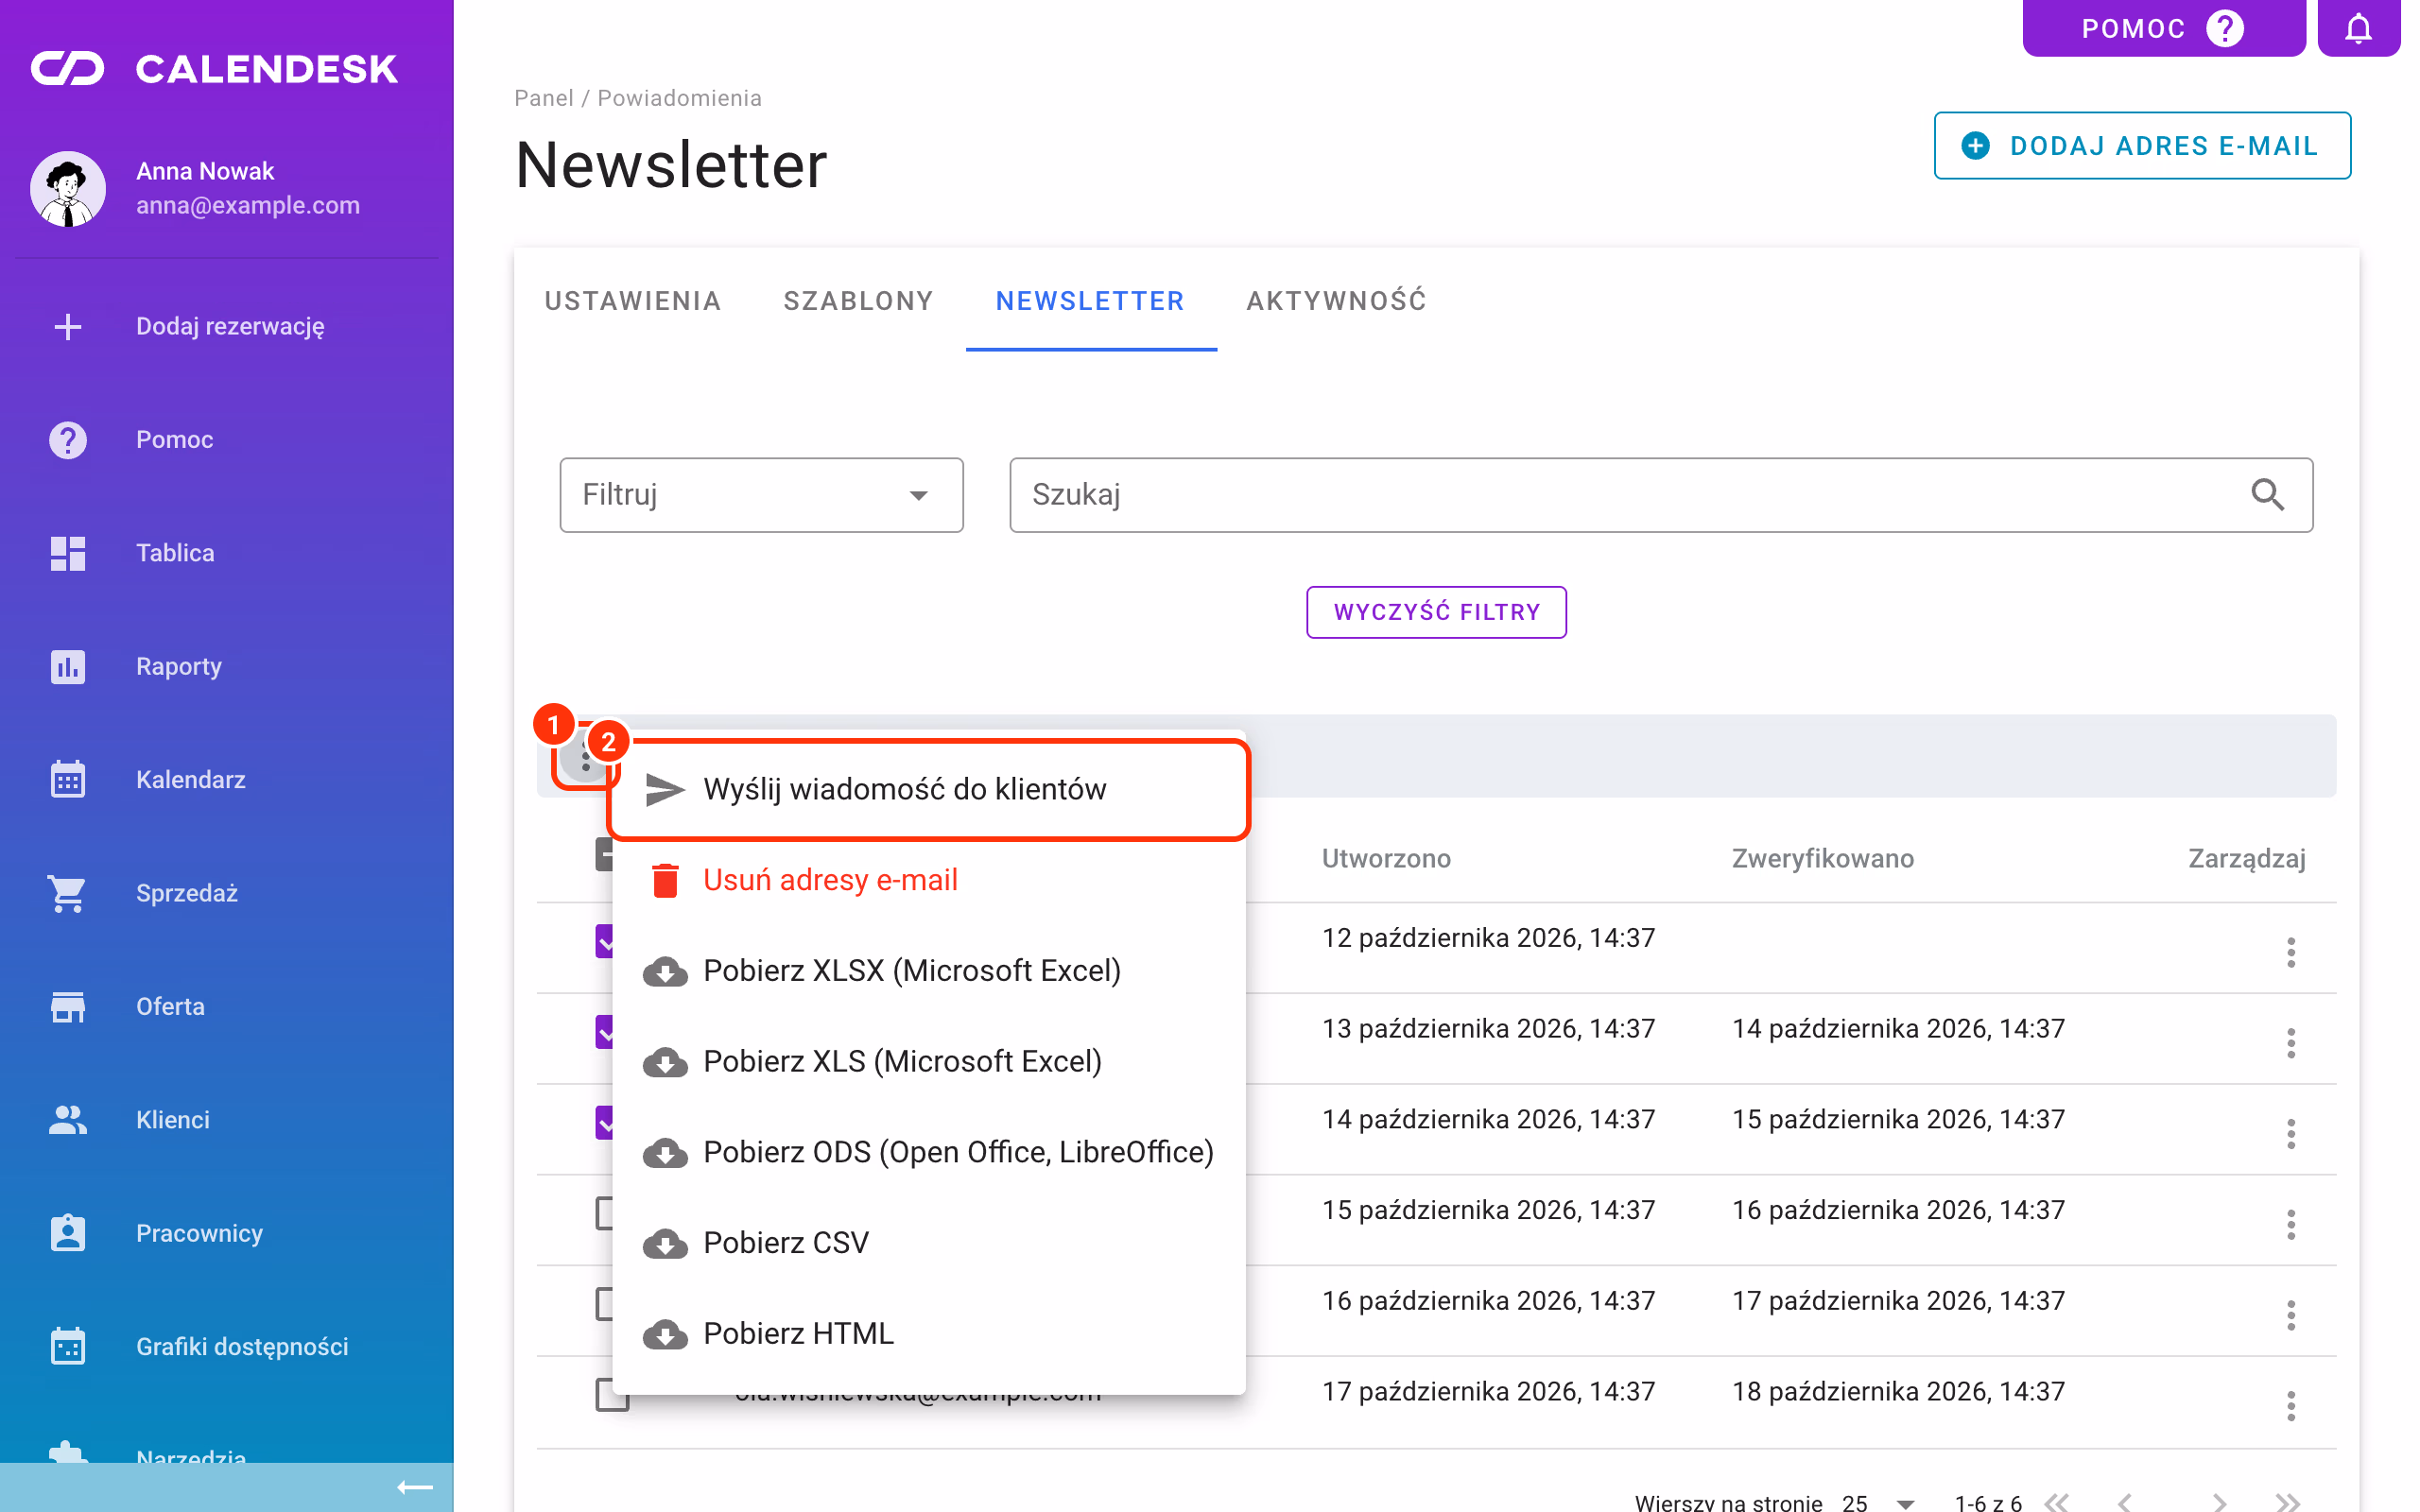Open row menu for 15 października 2026 entry

[x=2290, y=1225]
